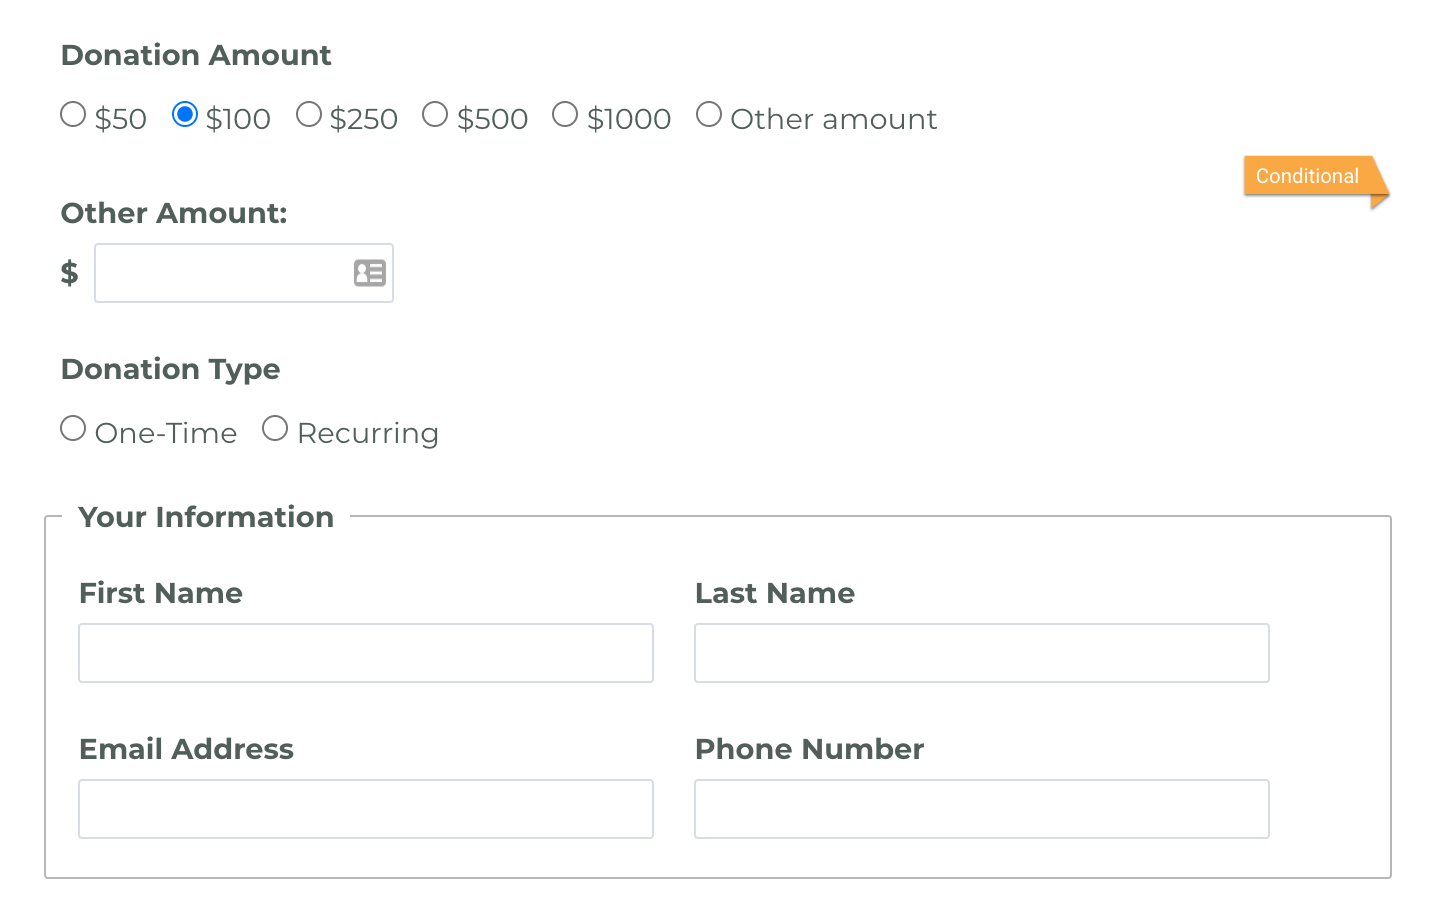The height and width of the screenshot is (906, 1431).
Task: Click into the First Name field
Action: (366, 653)
